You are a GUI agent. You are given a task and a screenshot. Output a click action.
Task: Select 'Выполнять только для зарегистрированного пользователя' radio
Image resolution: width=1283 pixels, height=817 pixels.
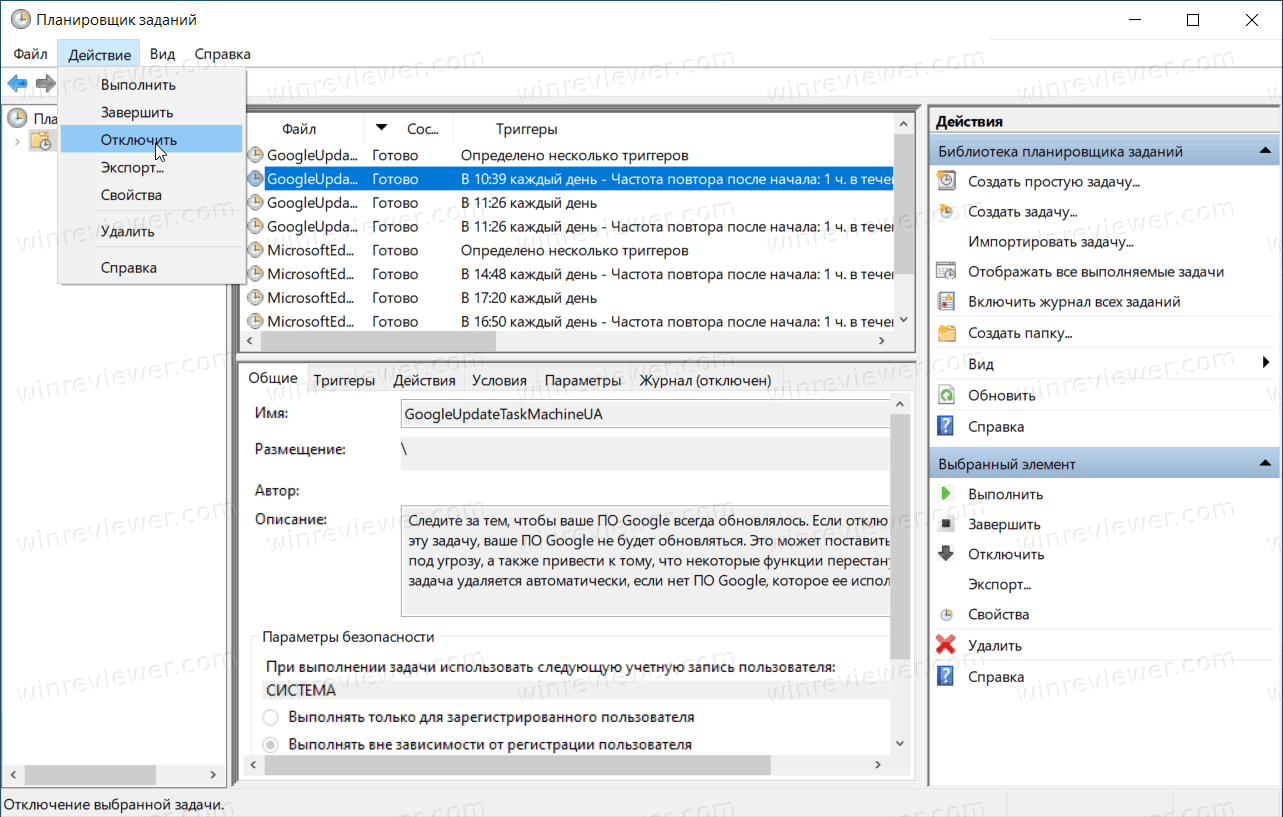[270, 717]
